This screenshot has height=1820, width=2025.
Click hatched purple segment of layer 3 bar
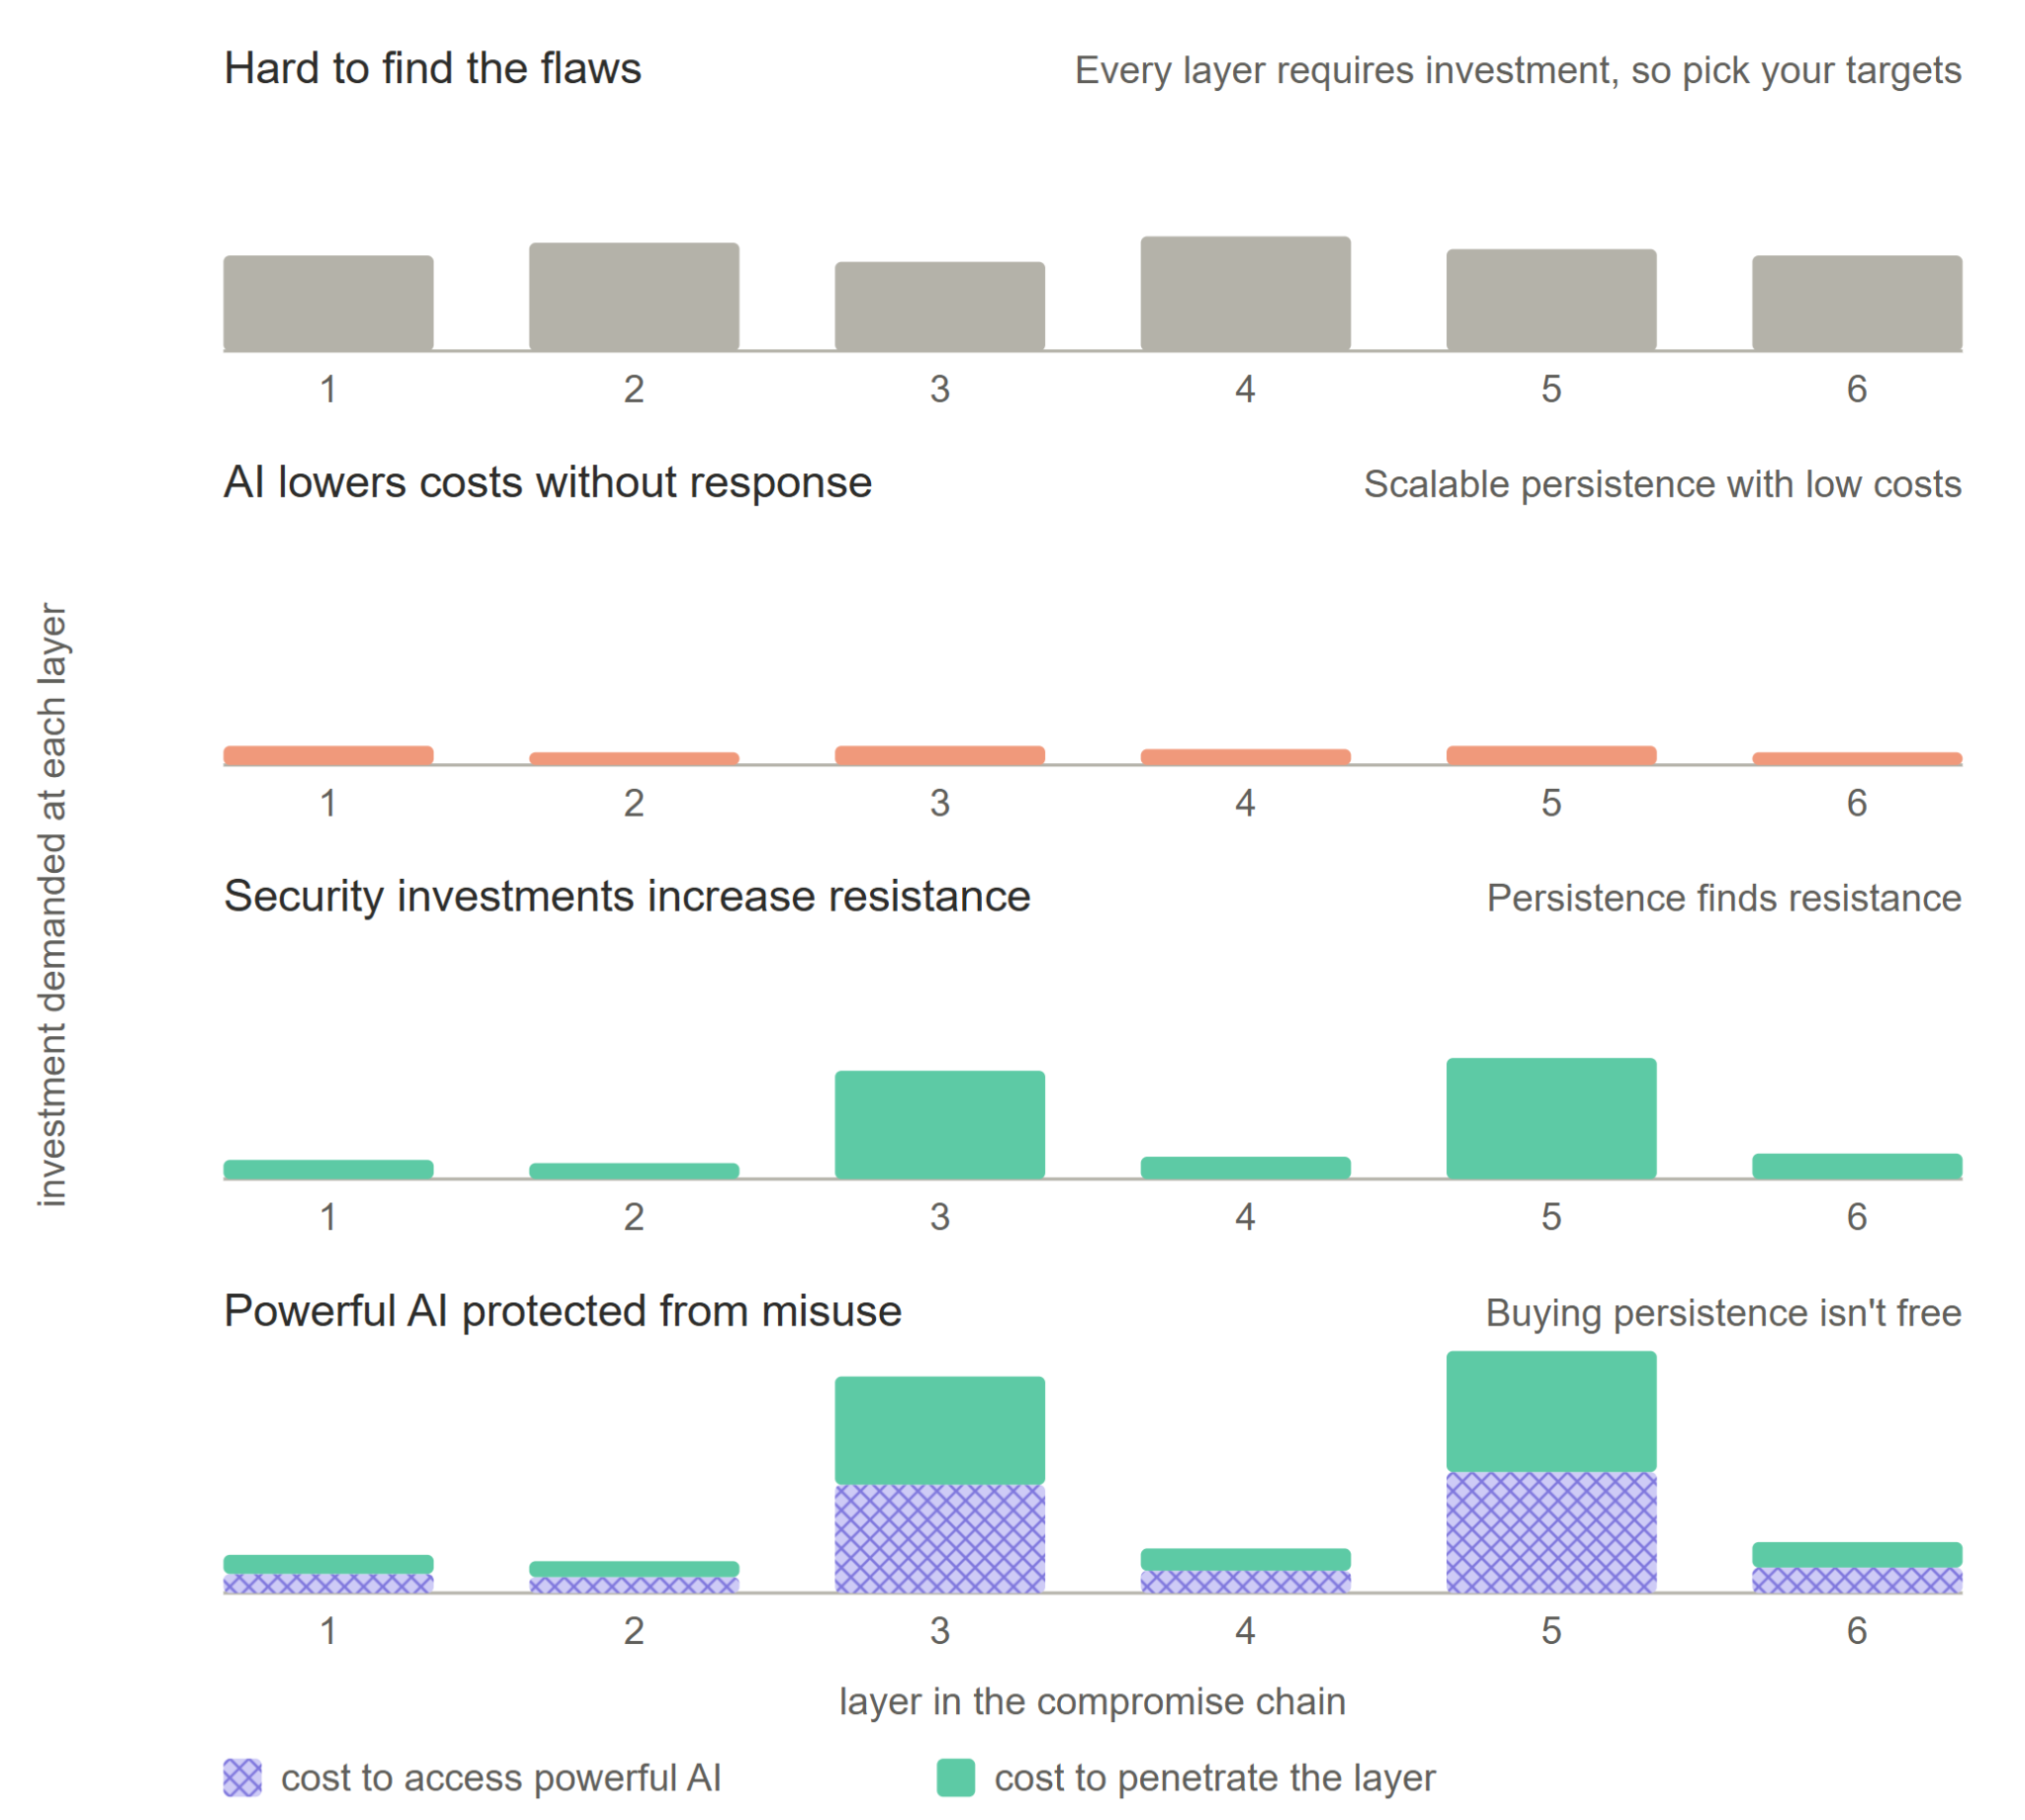[x=939, y=1538]
